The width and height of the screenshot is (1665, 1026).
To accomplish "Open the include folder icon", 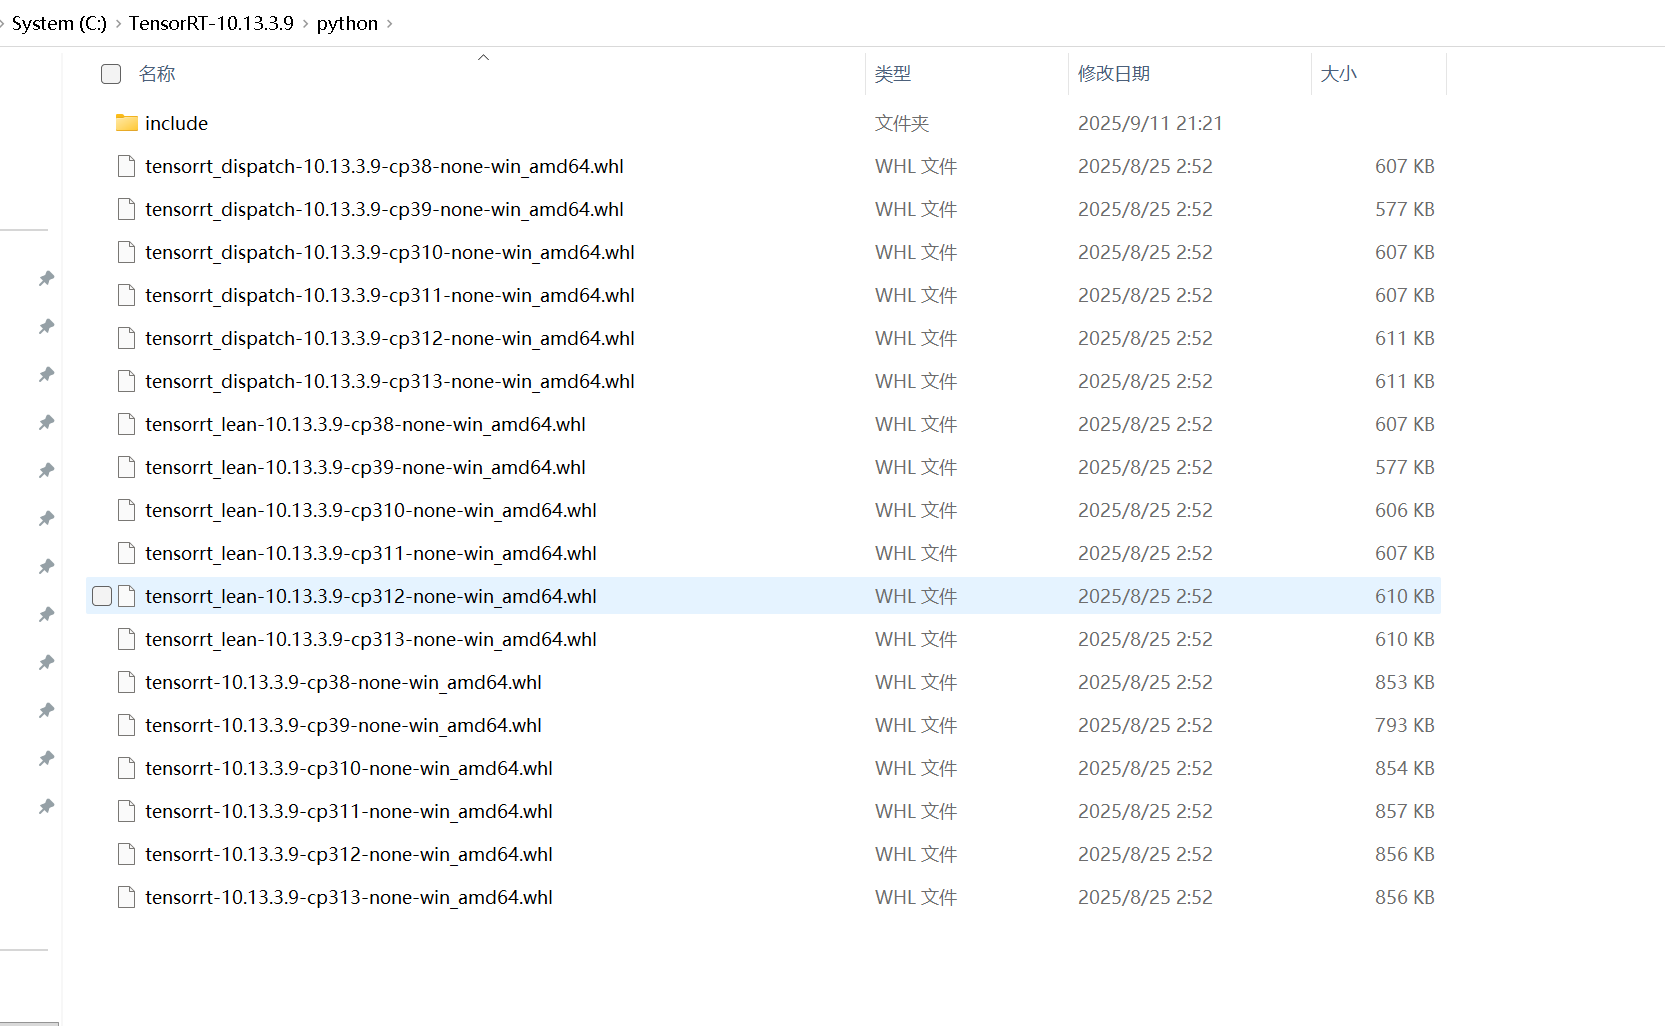I will click(126, 123).
